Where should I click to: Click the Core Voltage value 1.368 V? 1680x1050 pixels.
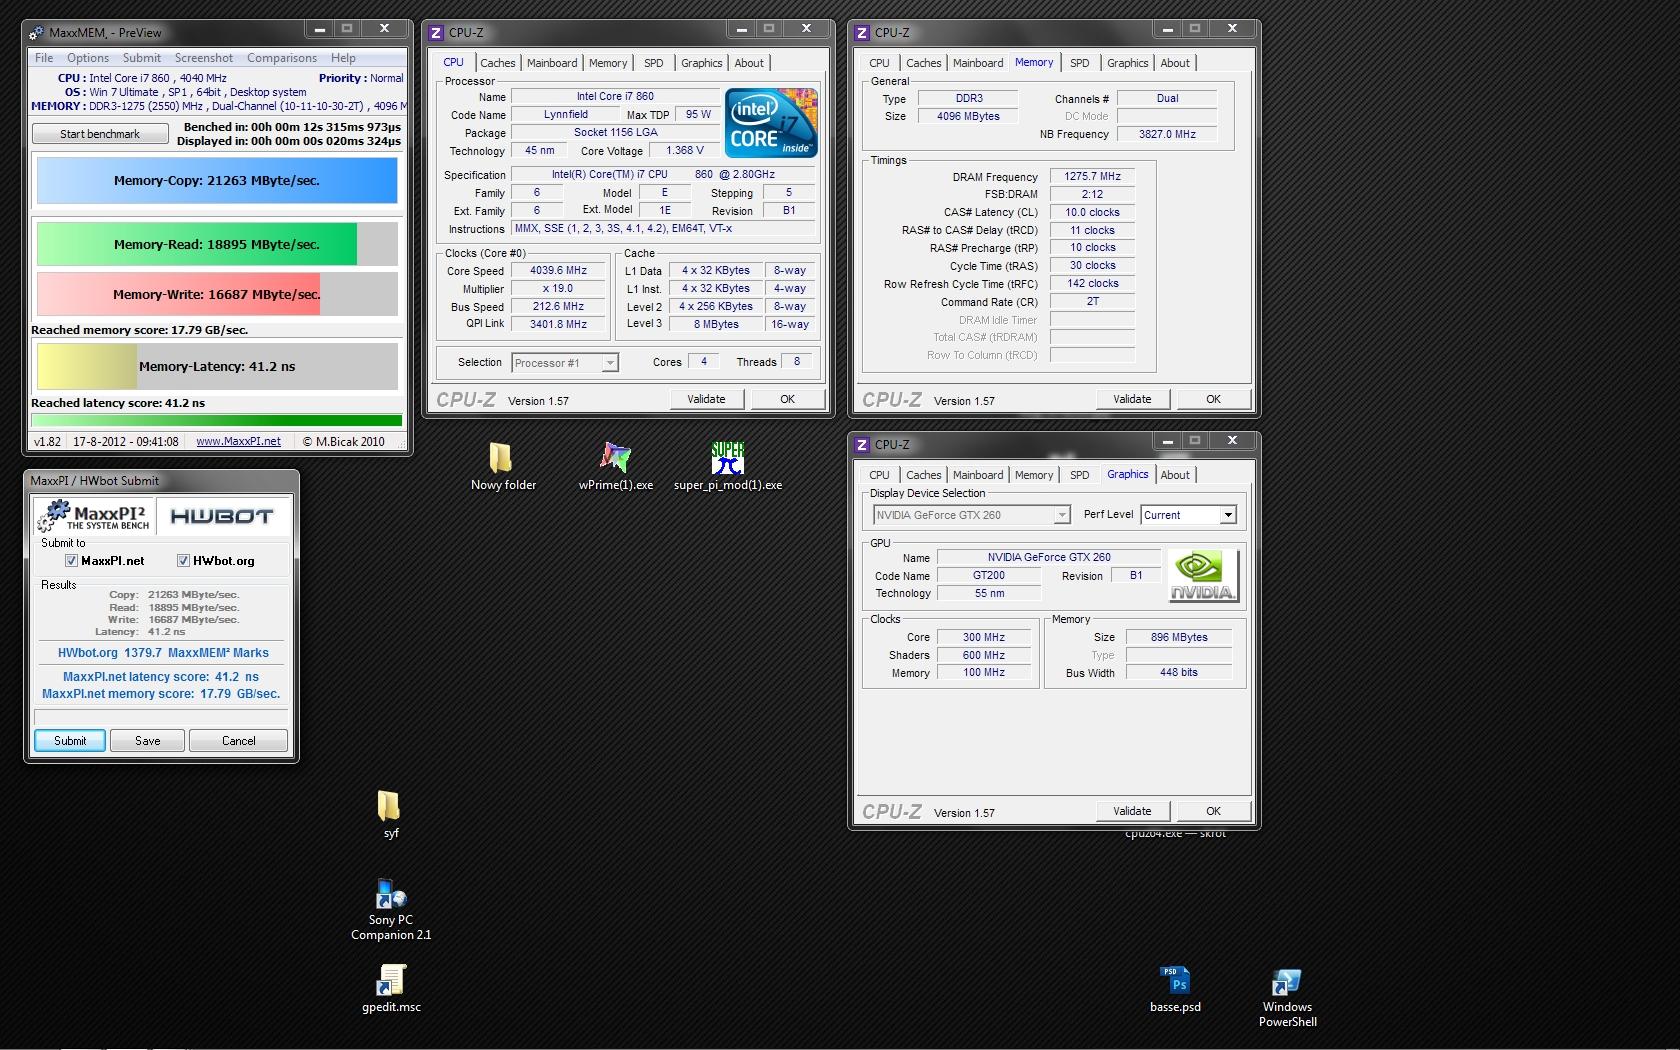[x=685, y=151]
